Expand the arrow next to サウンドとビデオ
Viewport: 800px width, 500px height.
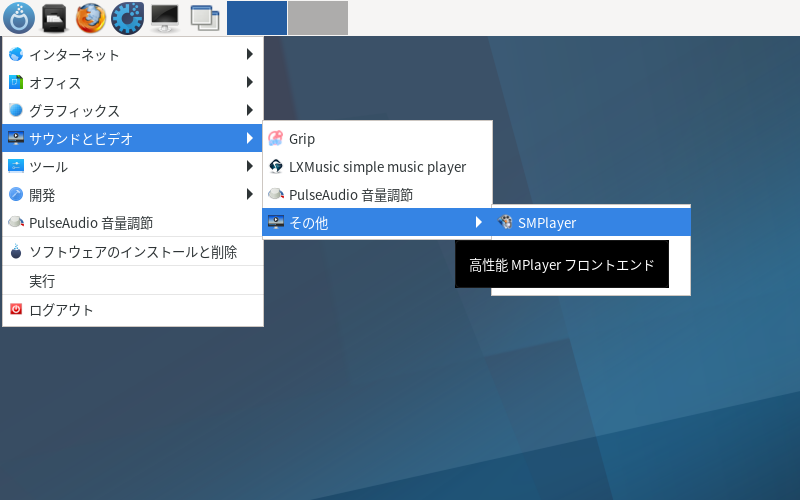pos(249,138)
